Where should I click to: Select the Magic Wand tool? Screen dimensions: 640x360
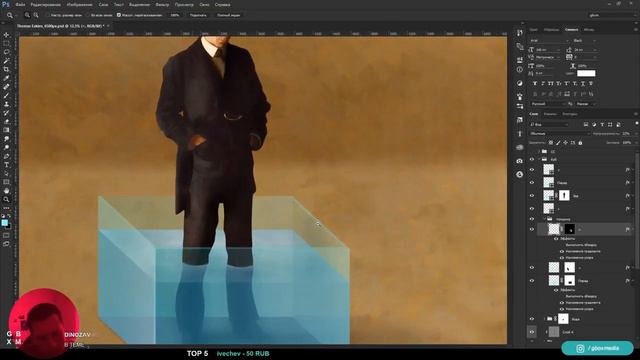pos(6,61)
